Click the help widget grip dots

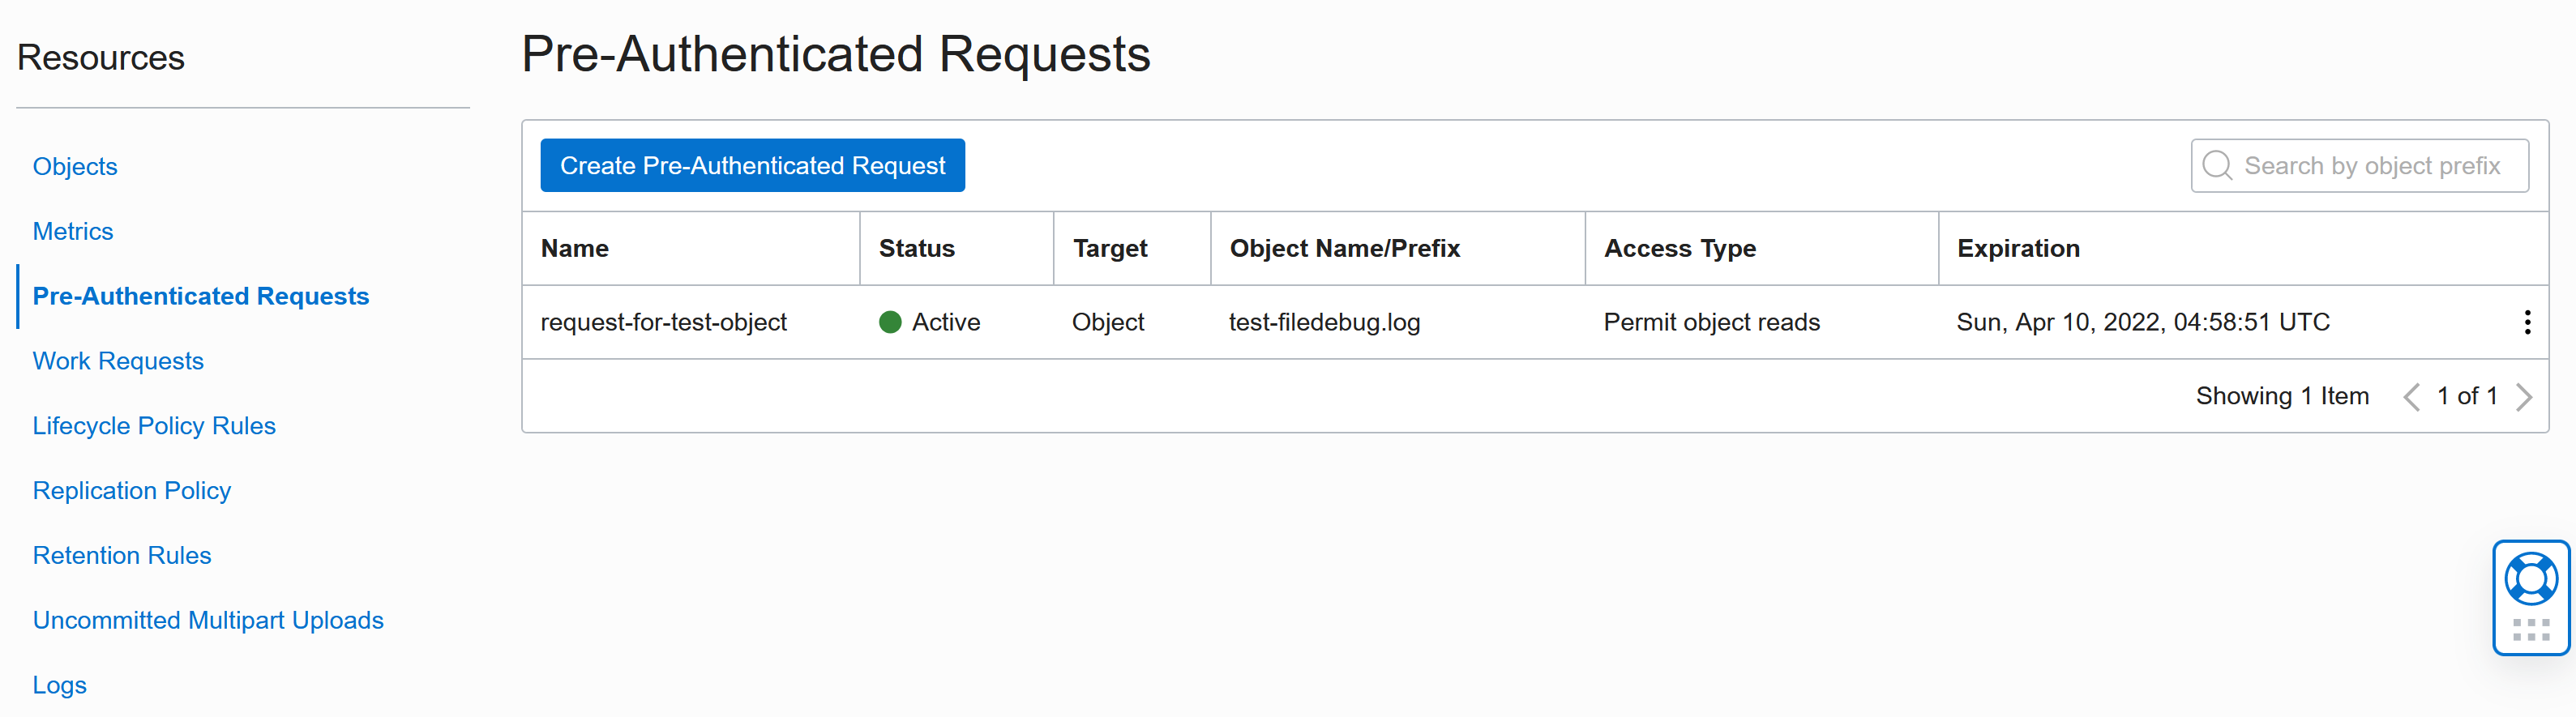point(2531,630)
